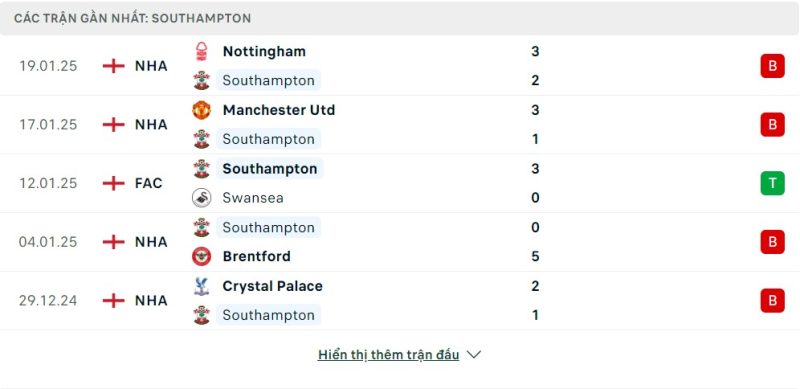Image resolution: width=800 pixels, height=389 pixels.
Task: Click the FAC competition label
Action: point(148,183)
